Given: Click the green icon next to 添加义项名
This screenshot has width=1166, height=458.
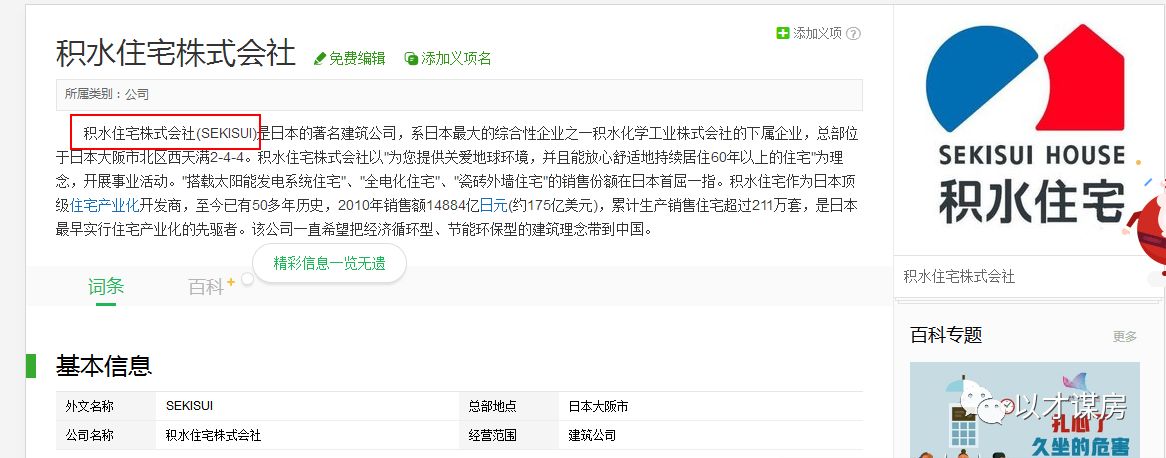Looking at the screenshot, I should [411, 58].
